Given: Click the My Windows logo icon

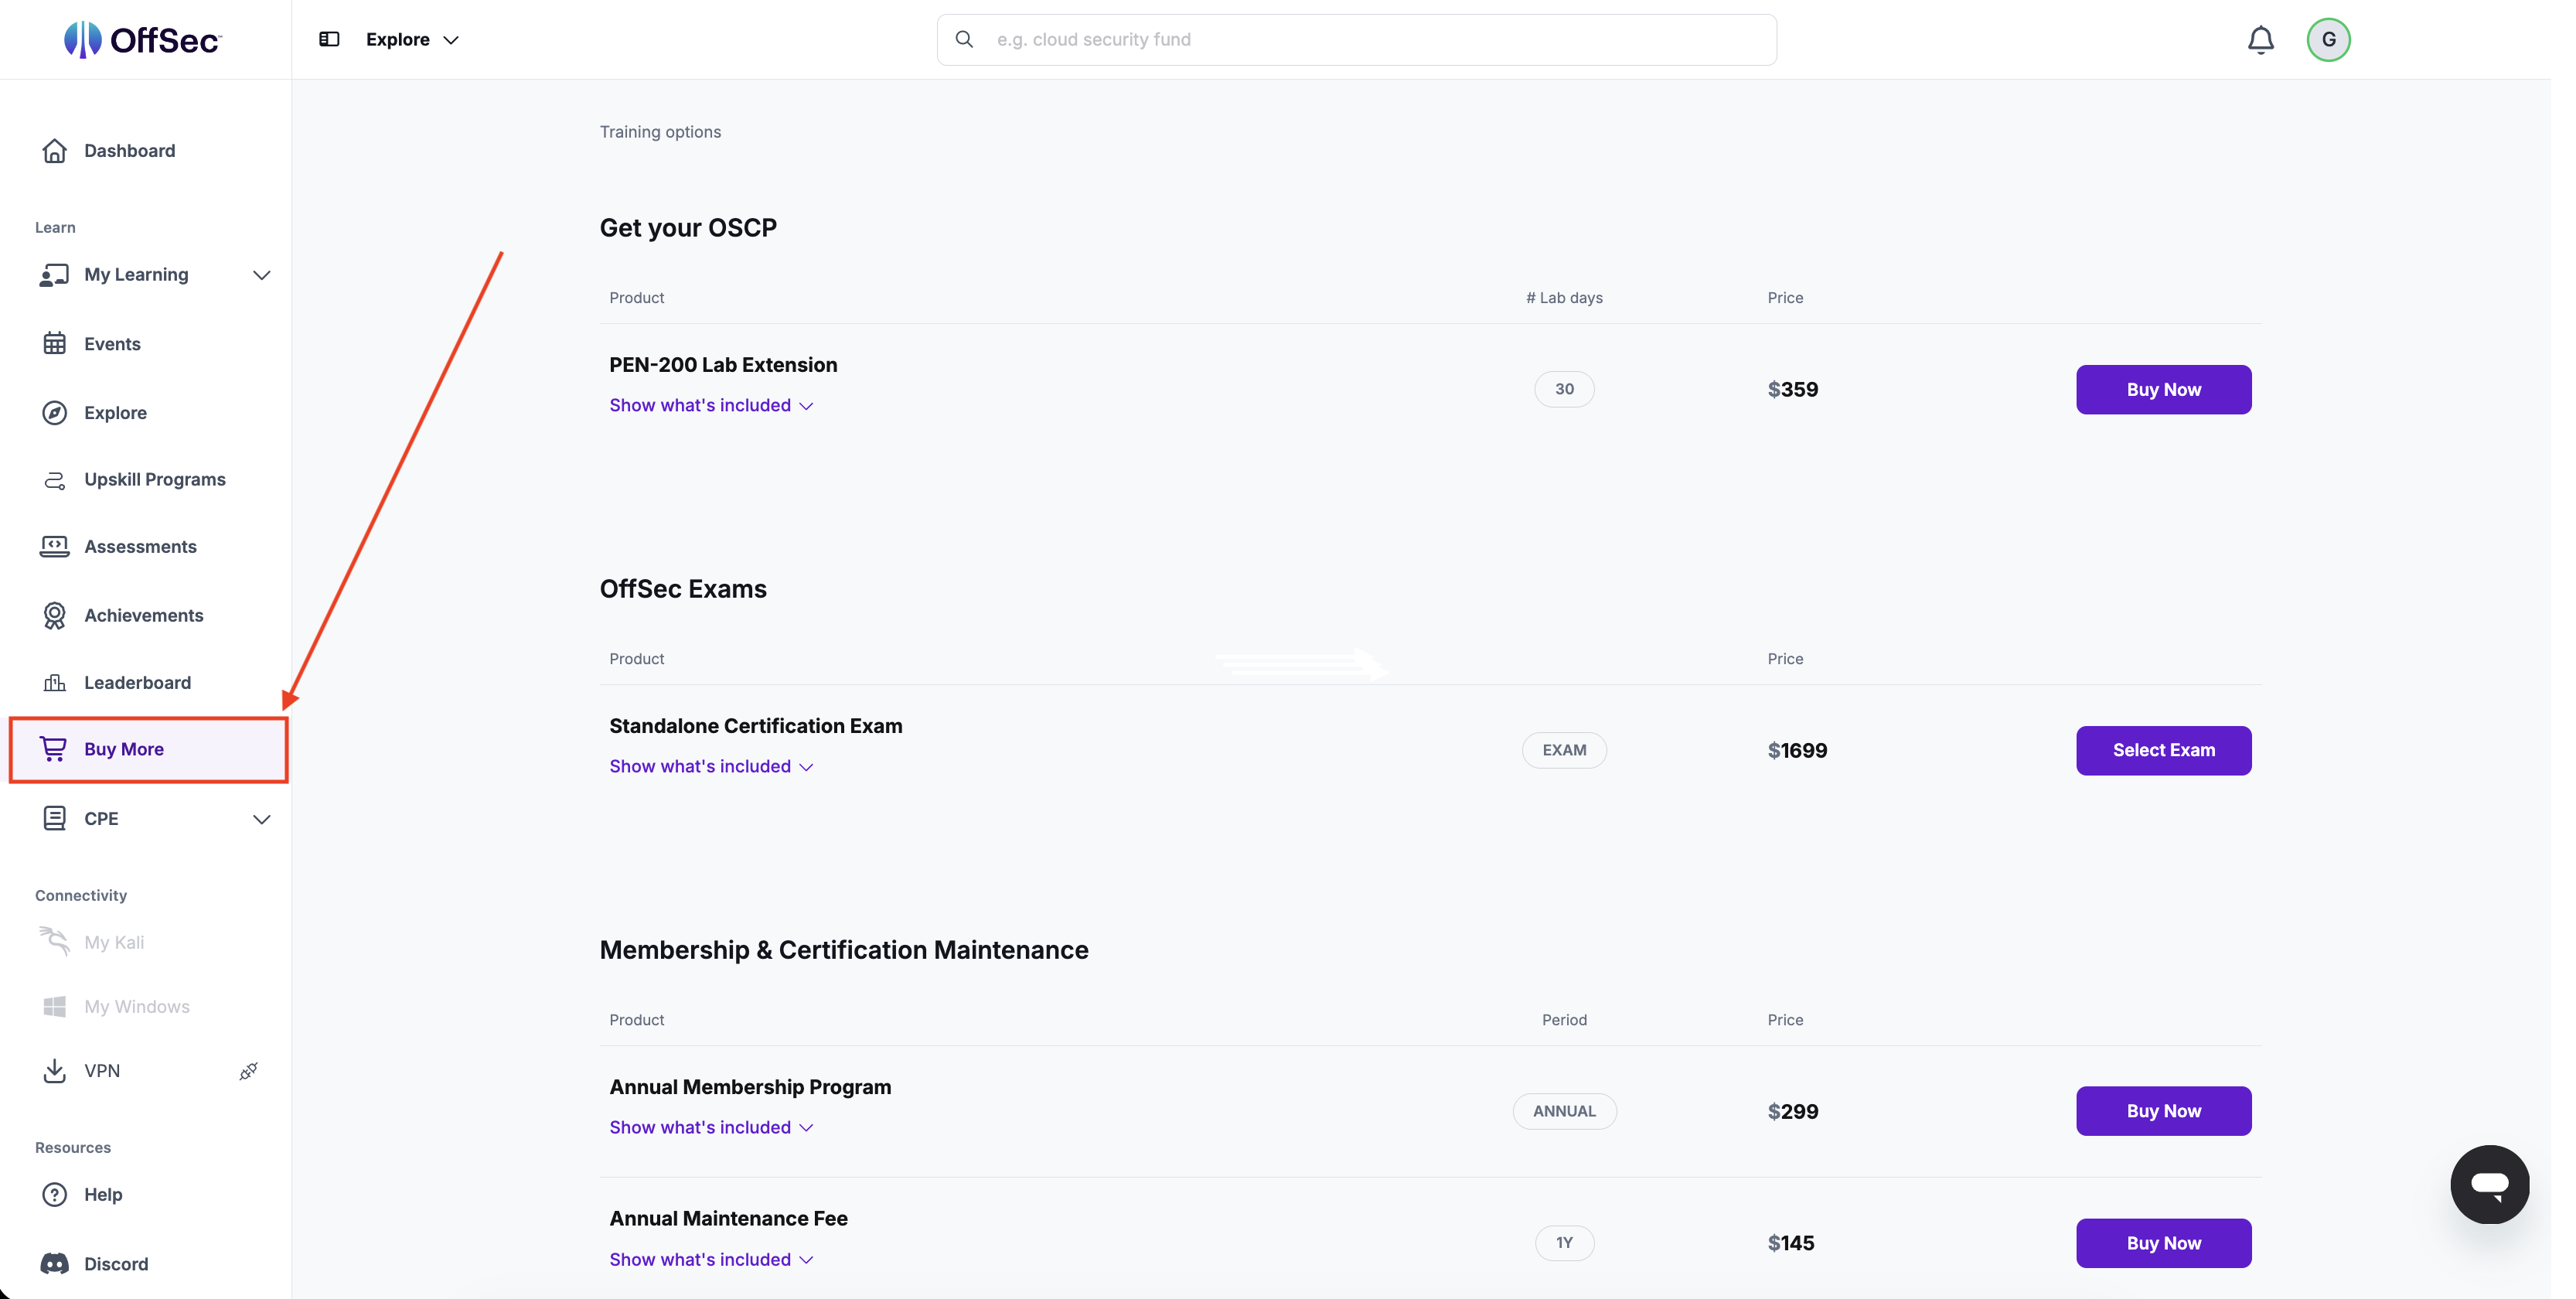Looking at the screenshot, I should [x=55, y=1006].
